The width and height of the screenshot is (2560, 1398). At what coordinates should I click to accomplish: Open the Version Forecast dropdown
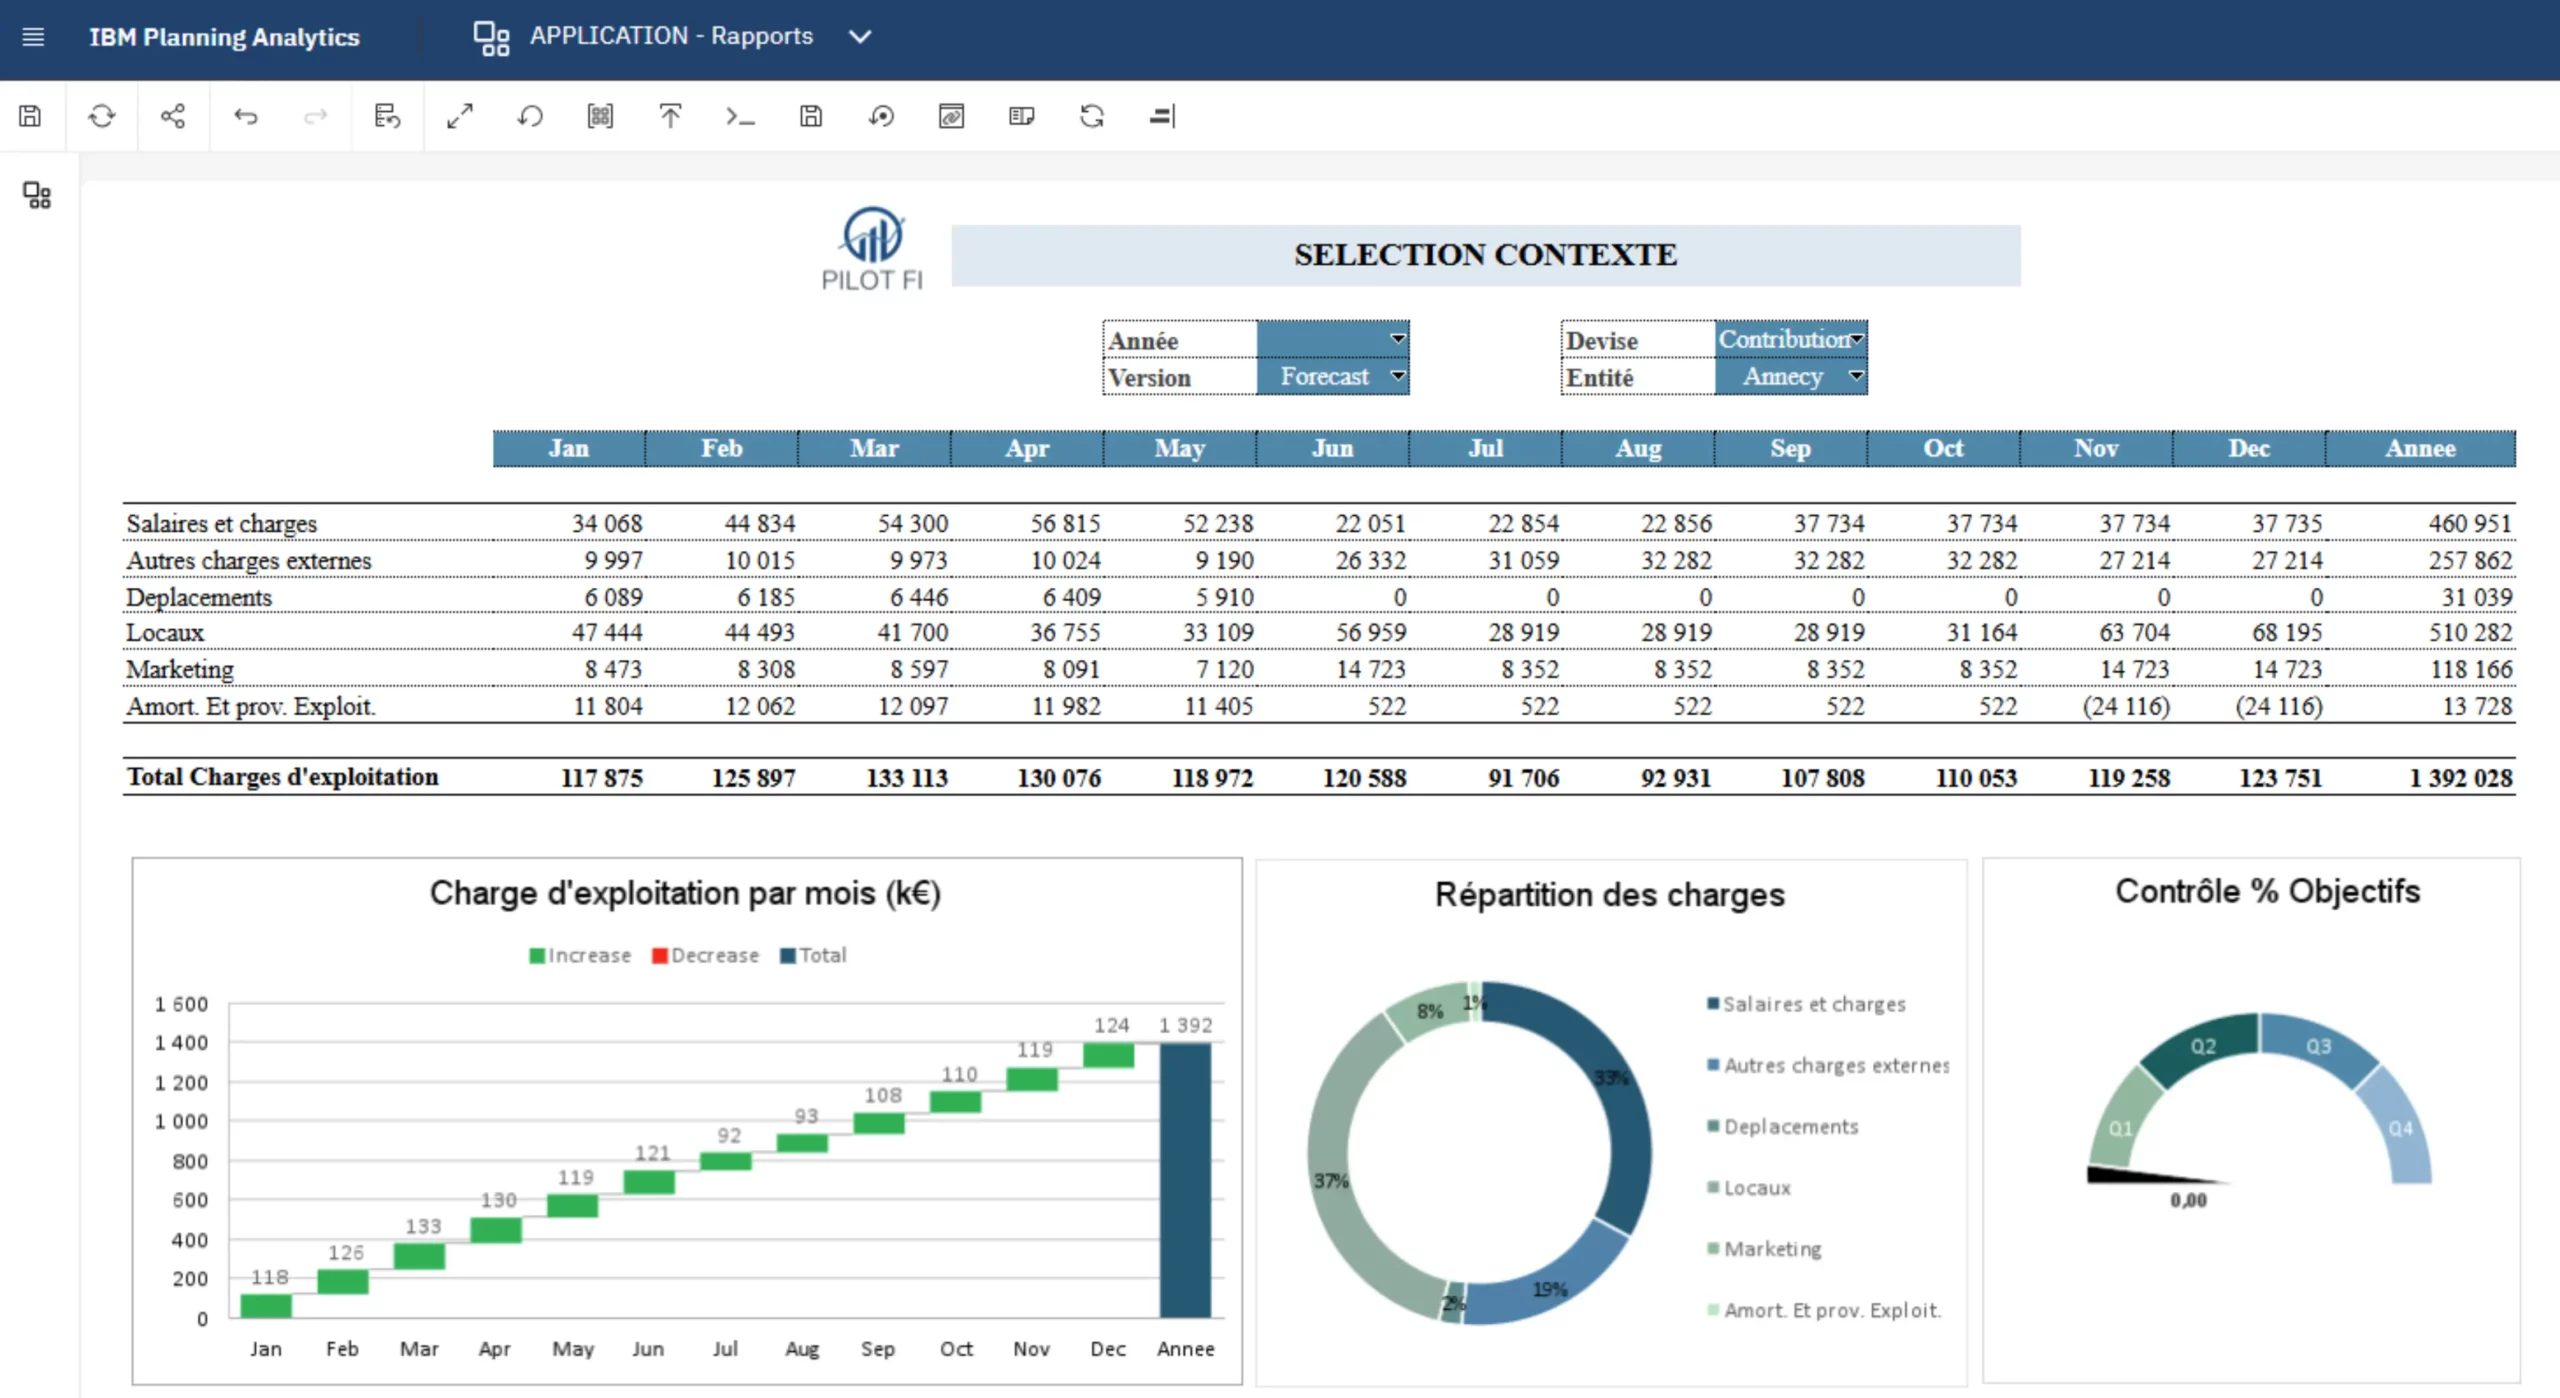(1397, 376)
